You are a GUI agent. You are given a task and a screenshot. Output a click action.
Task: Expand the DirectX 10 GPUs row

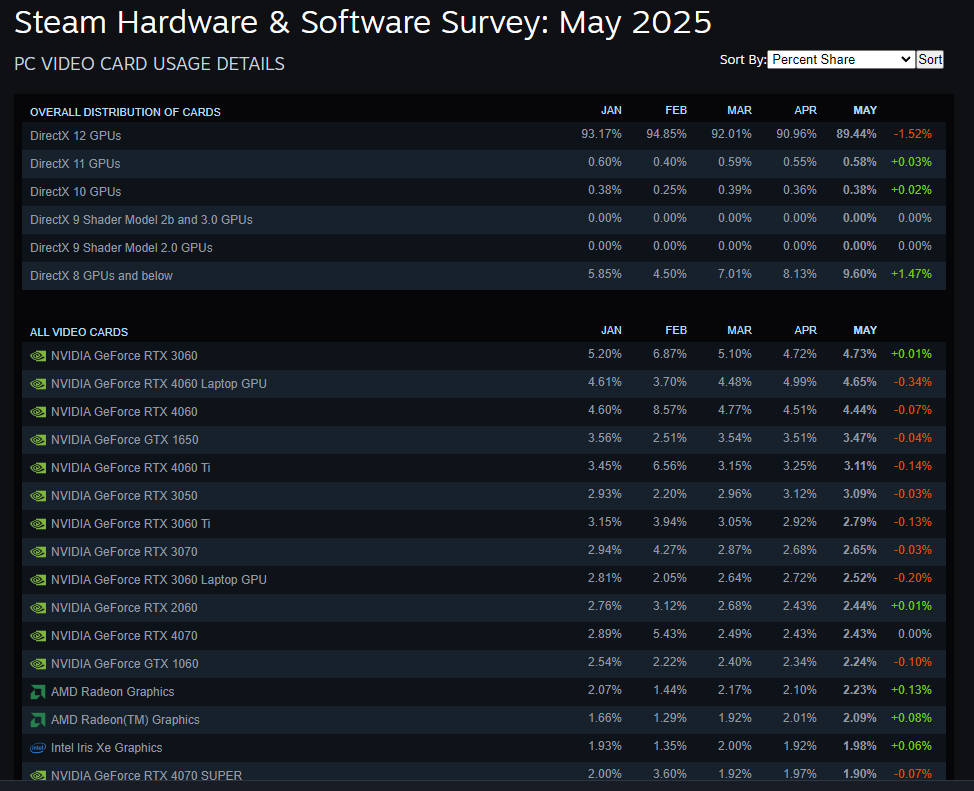483,191
